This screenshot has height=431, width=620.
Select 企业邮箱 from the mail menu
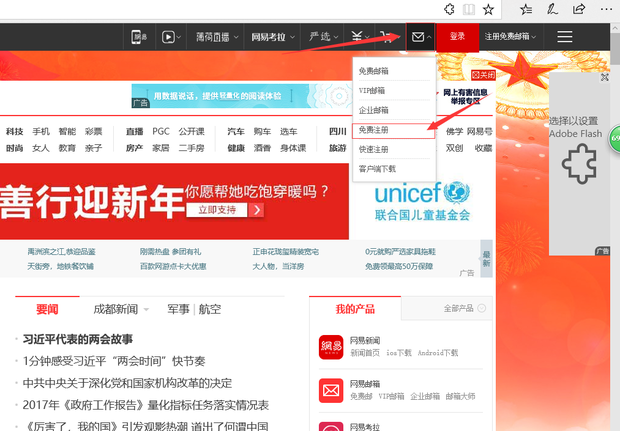point(373,110)
